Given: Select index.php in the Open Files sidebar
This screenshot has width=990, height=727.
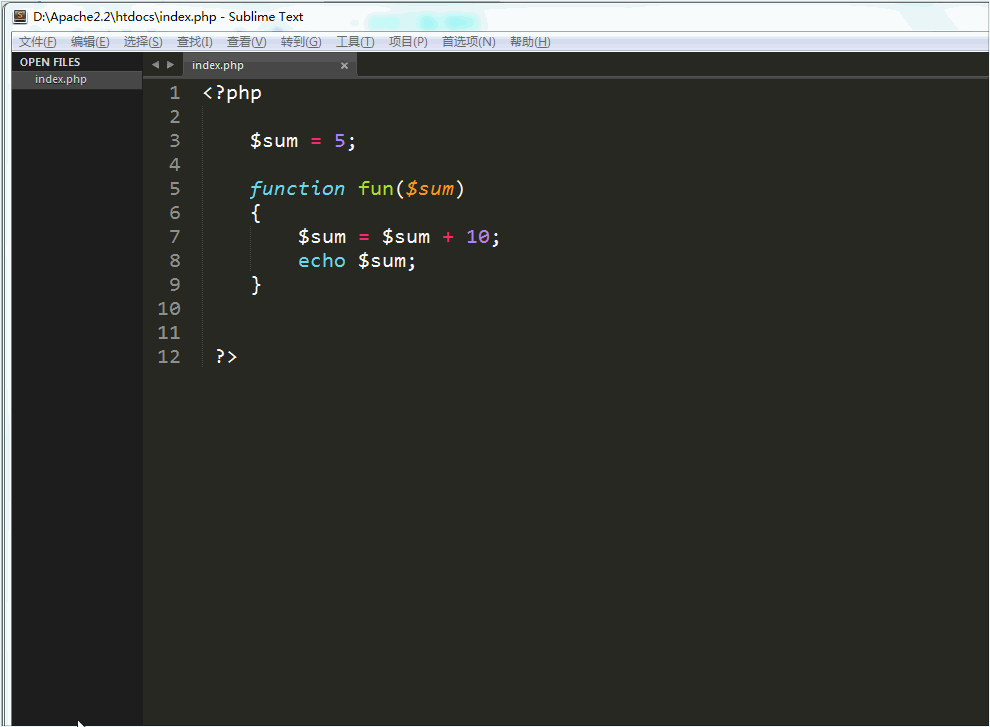Looking at the screenshot, I should pyautogui.click(x=77, y=80).
